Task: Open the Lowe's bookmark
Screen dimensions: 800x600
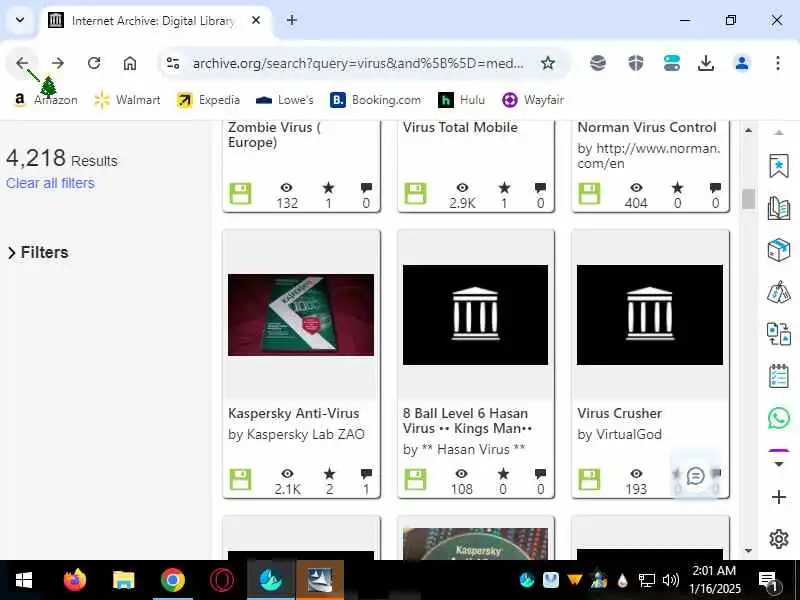Action: [285, 100]
